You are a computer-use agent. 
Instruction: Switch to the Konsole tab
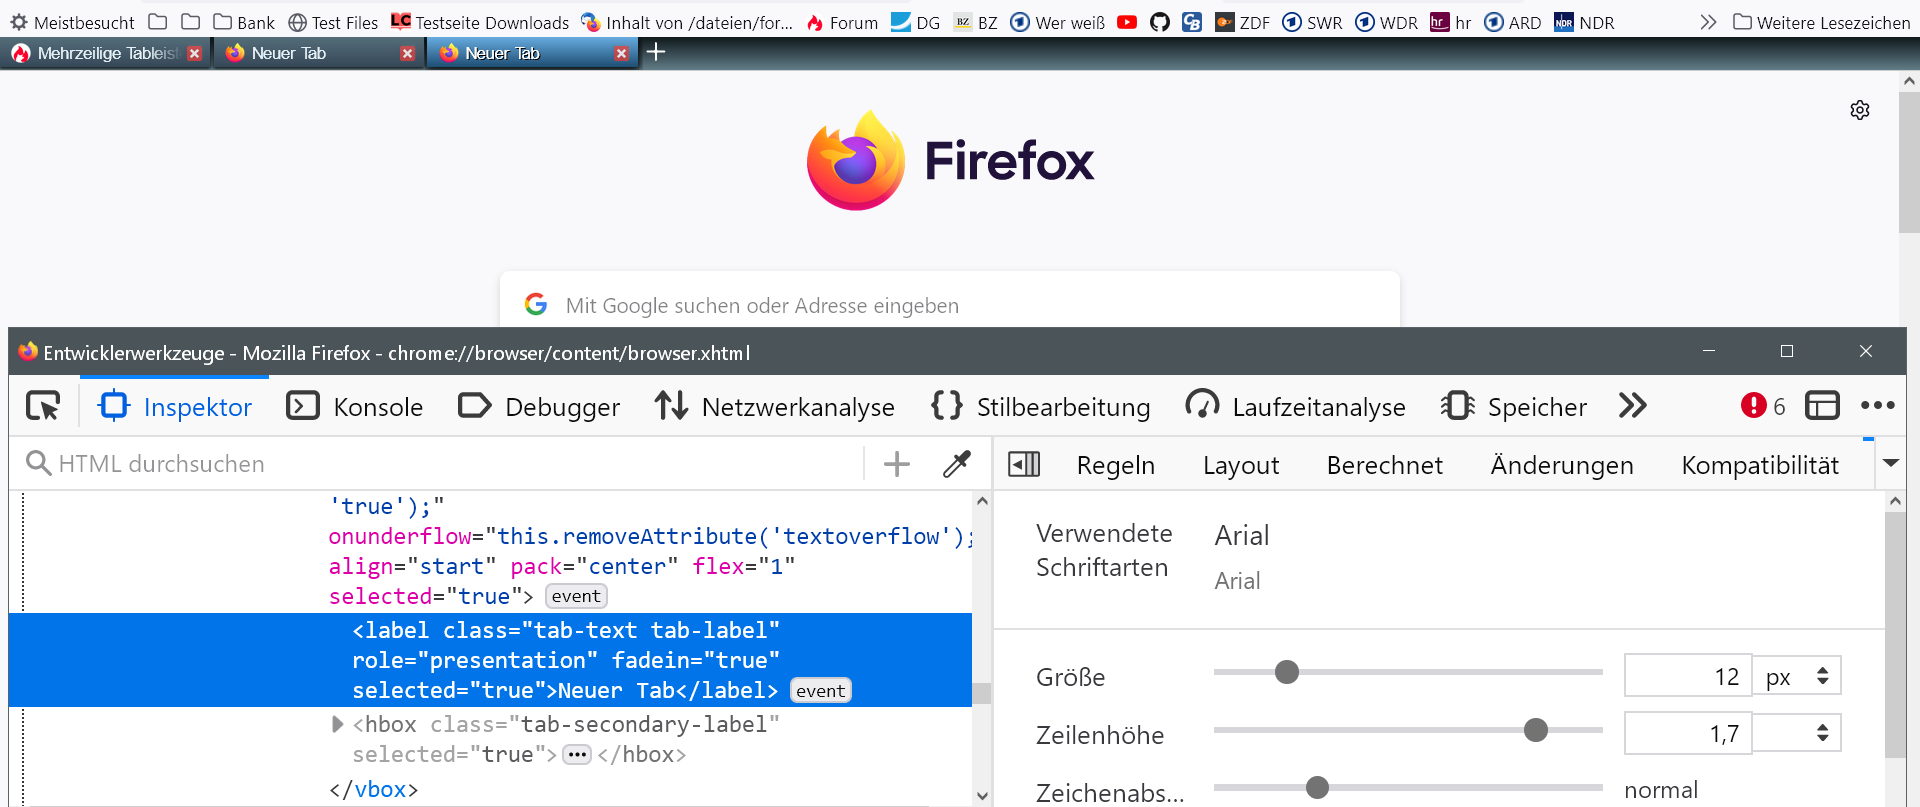355,406
